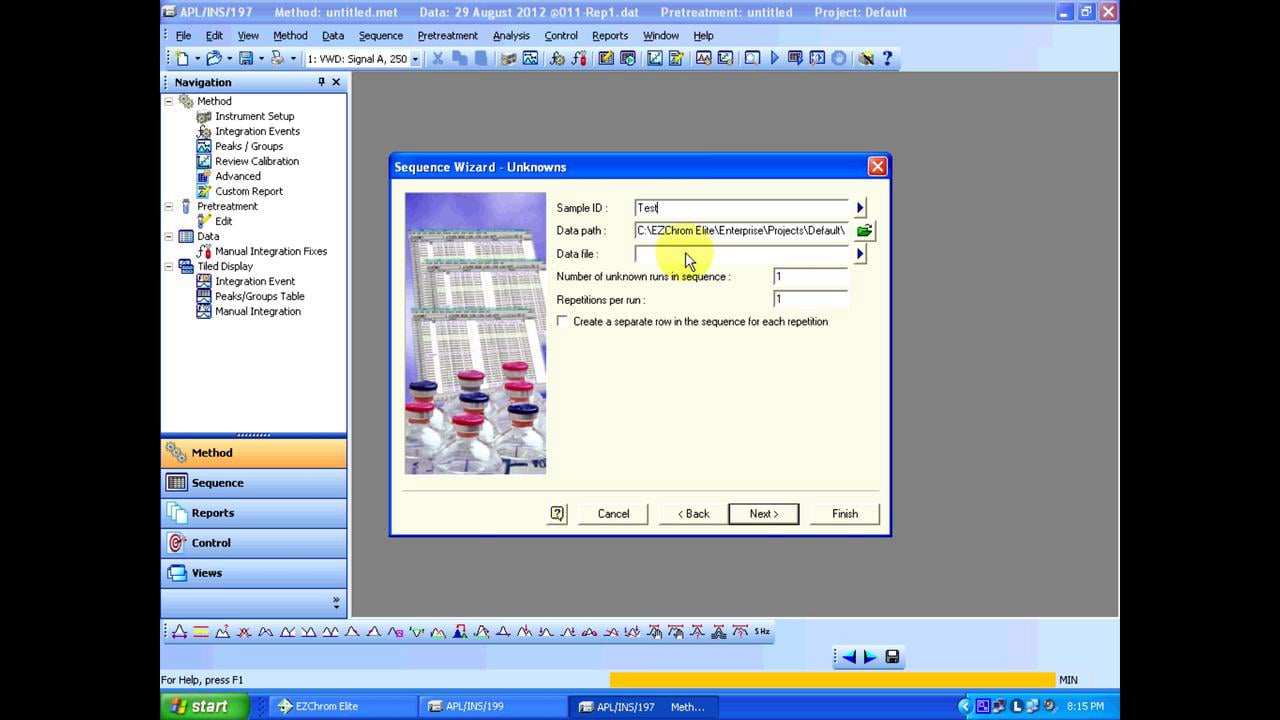
Task: Open the Sequence menu
Action: click(x=380, y=36)
